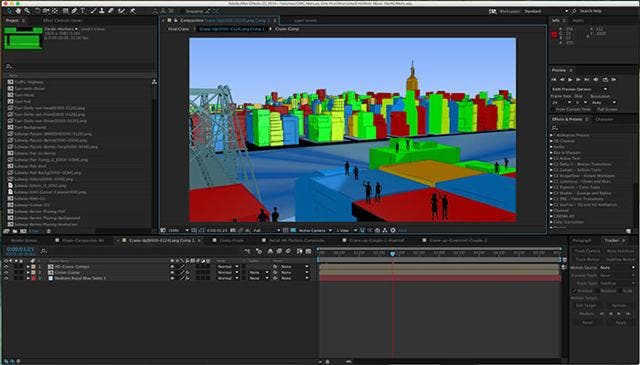Click the Motion Blur timeline icon
The image size is (640, 365).
288,251
